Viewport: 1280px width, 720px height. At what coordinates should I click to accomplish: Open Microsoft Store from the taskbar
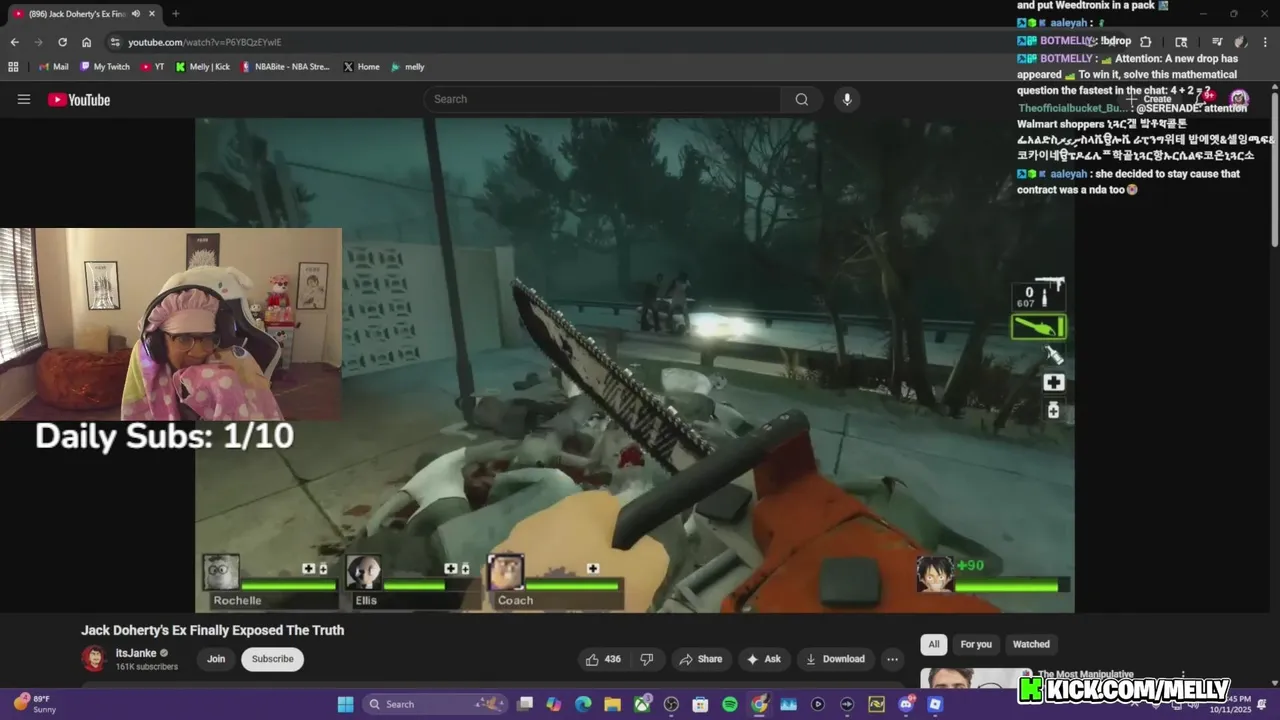click(x=700, y=704)
